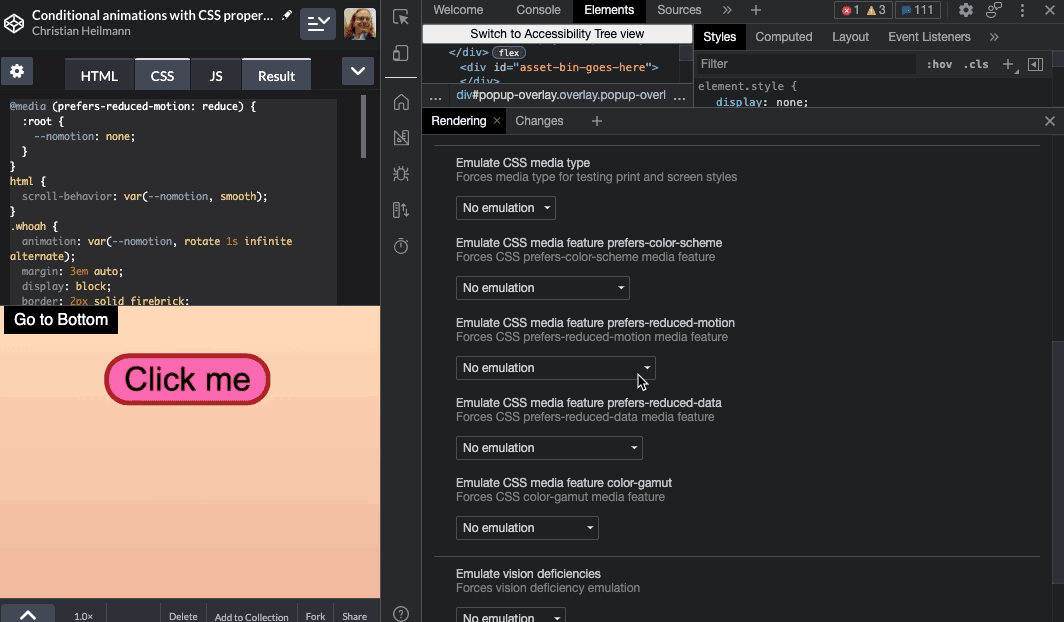Open the Sources DevTools tab
1064x622 pixels.
click(x=679, y=10)
